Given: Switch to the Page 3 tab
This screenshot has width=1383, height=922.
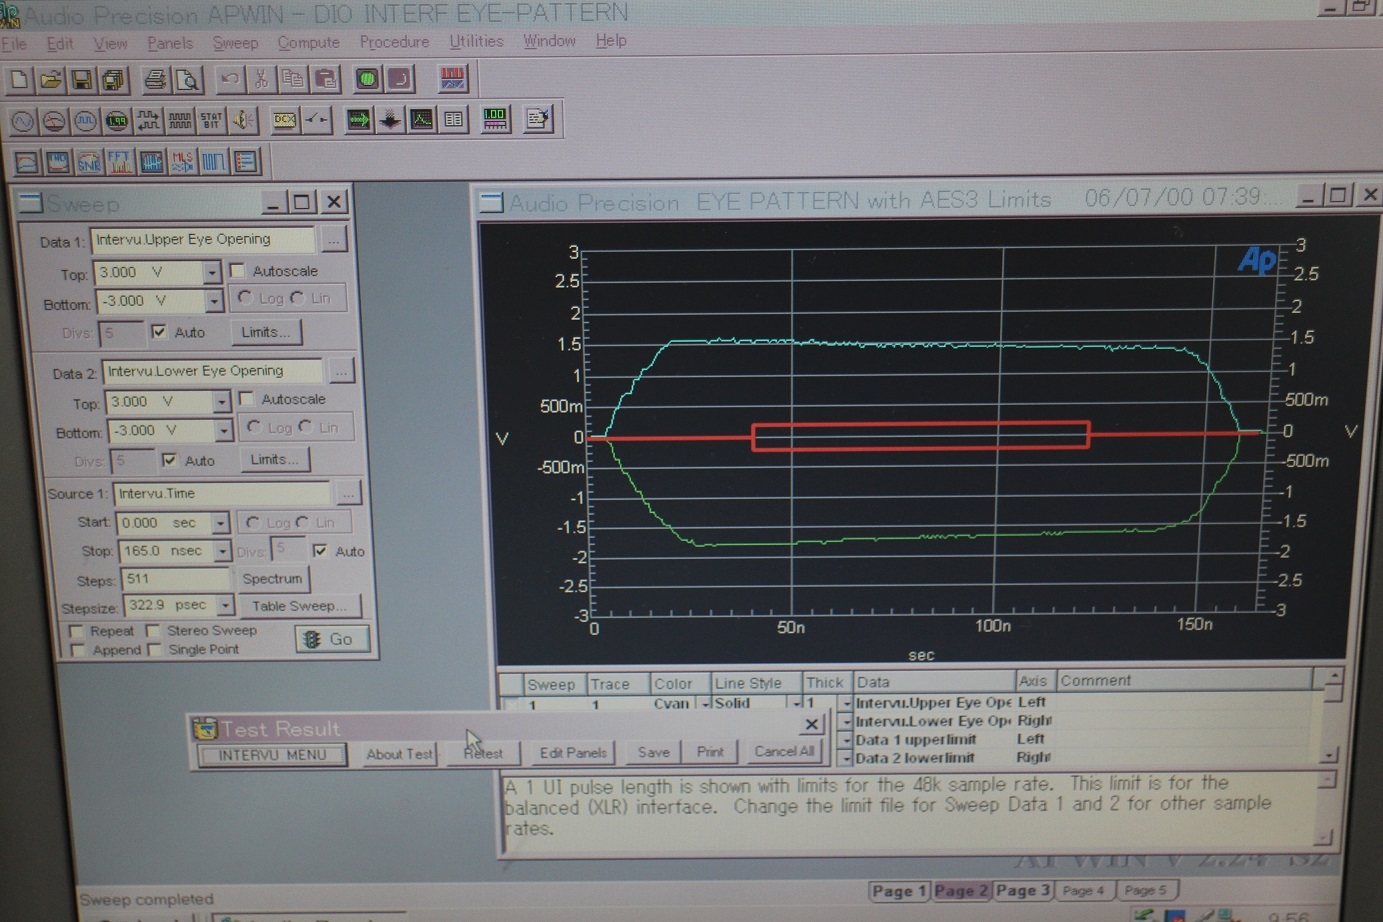Looking at the screenshot, I should tap(1022, 890).
